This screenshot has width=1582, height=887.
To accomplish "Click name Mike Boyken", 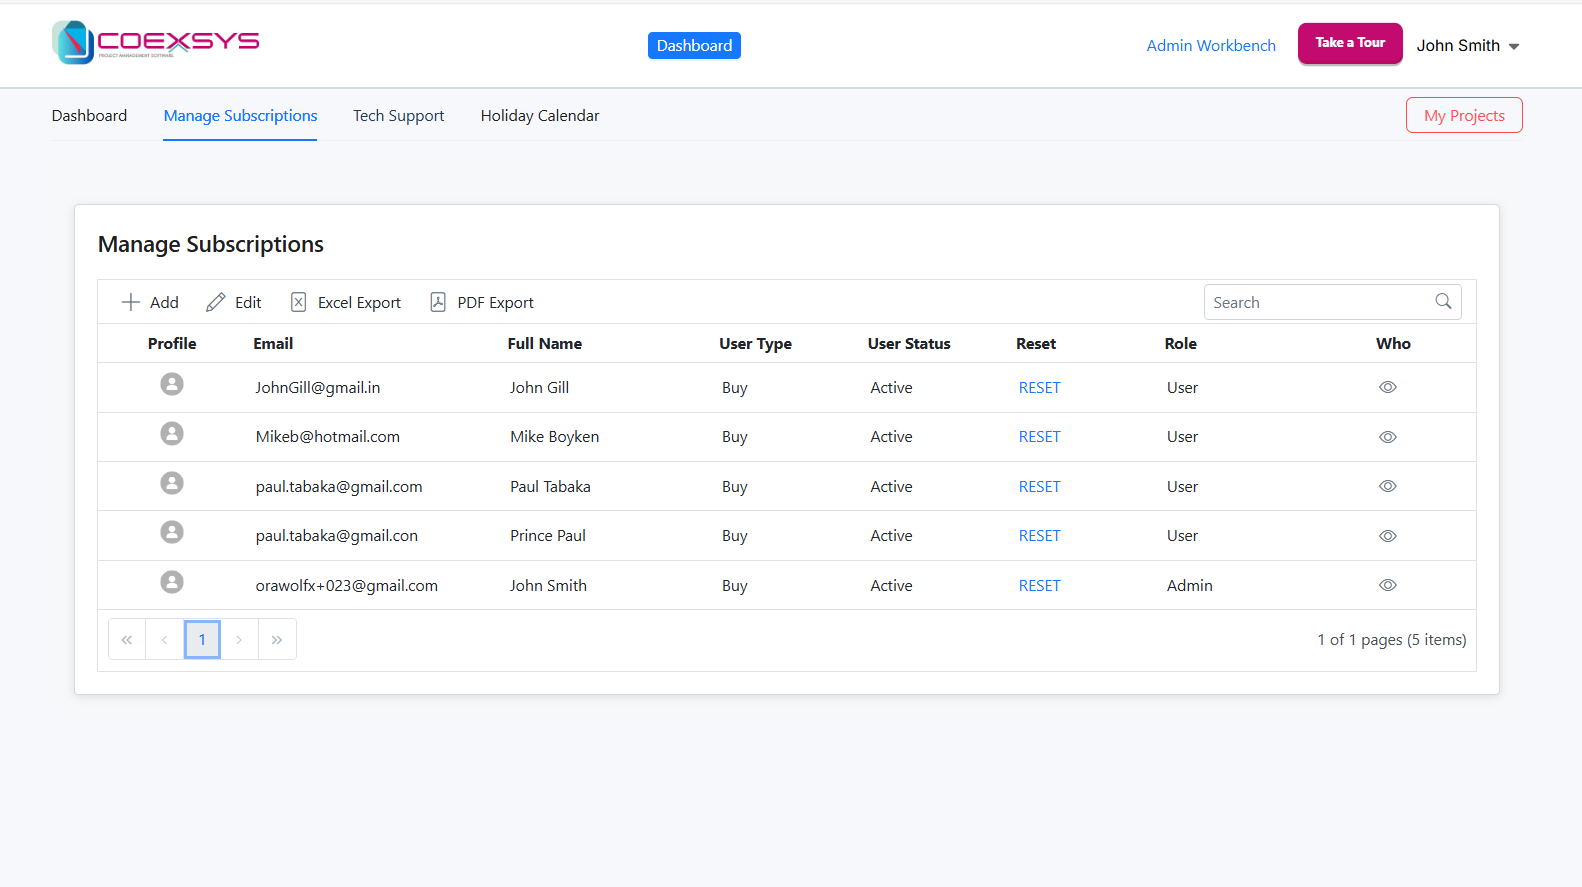I will click(x=555, y=437).
